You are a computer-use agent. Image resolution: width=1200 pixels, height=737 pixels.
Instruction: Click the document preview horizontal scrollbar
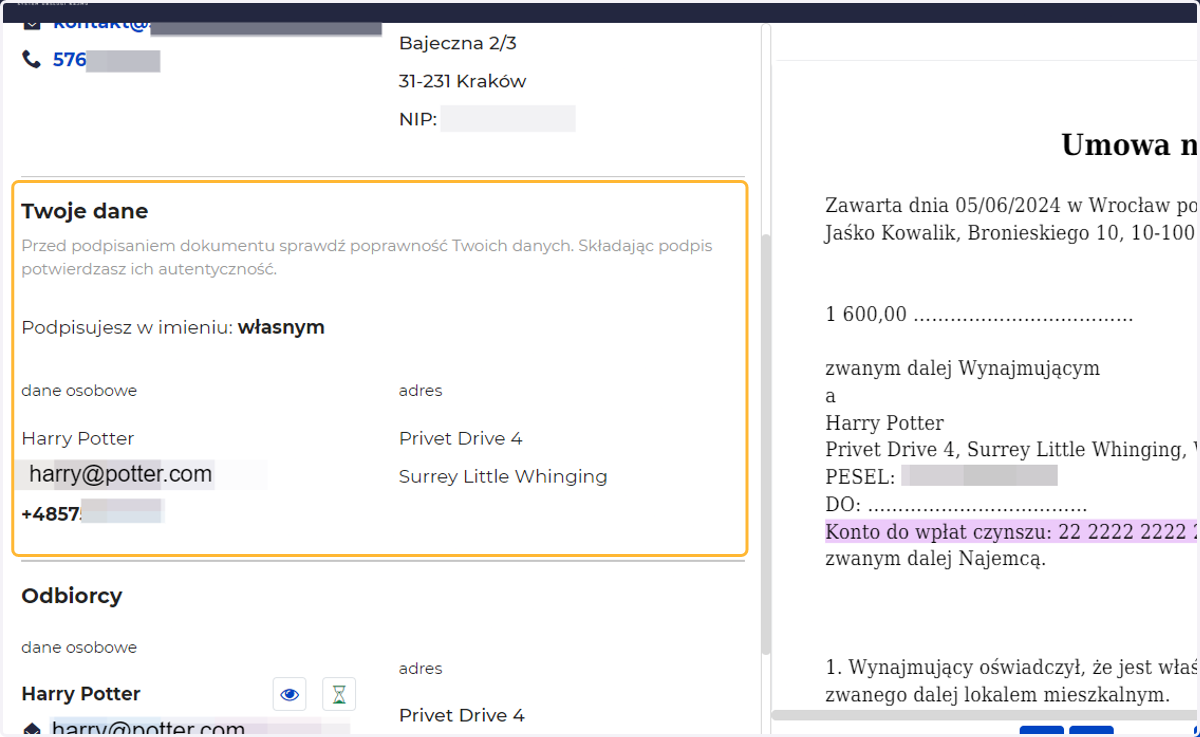point(985,715)
